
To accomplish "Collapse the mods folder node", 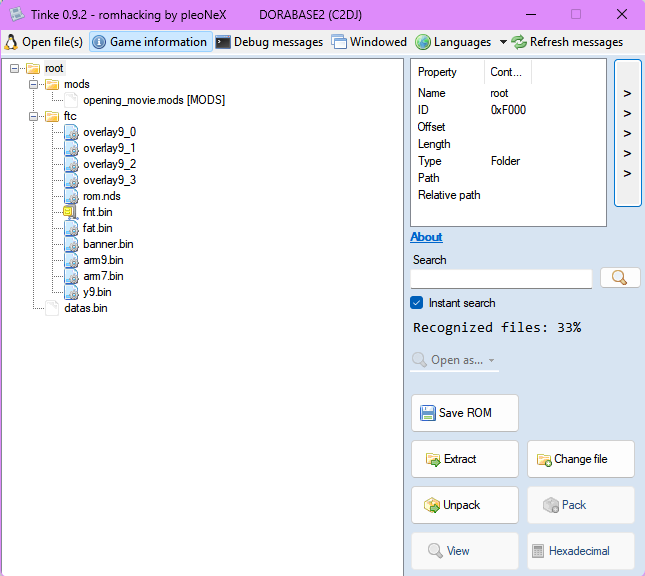I will pyautogui.click(x=33, y=84).
